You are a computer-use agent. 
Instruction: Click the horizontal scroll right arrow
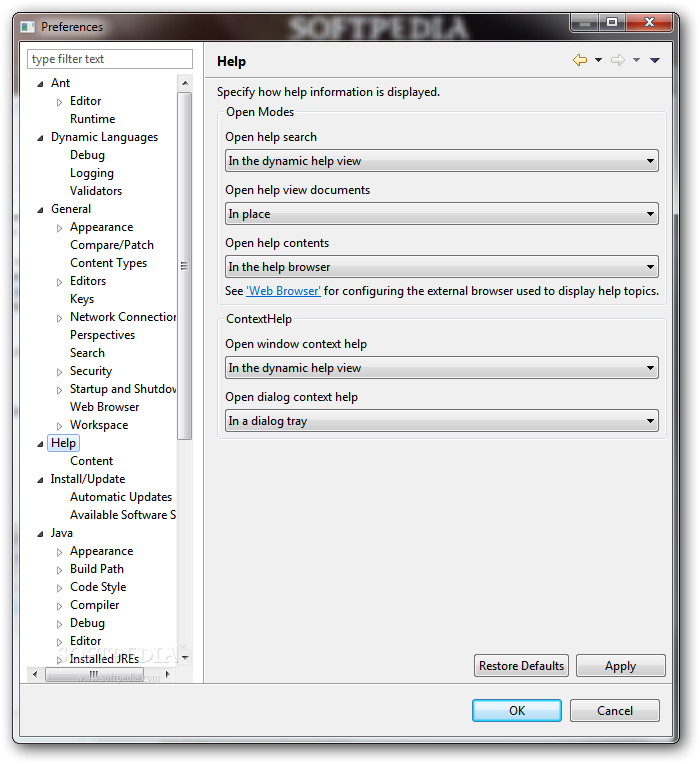point(168,675)
